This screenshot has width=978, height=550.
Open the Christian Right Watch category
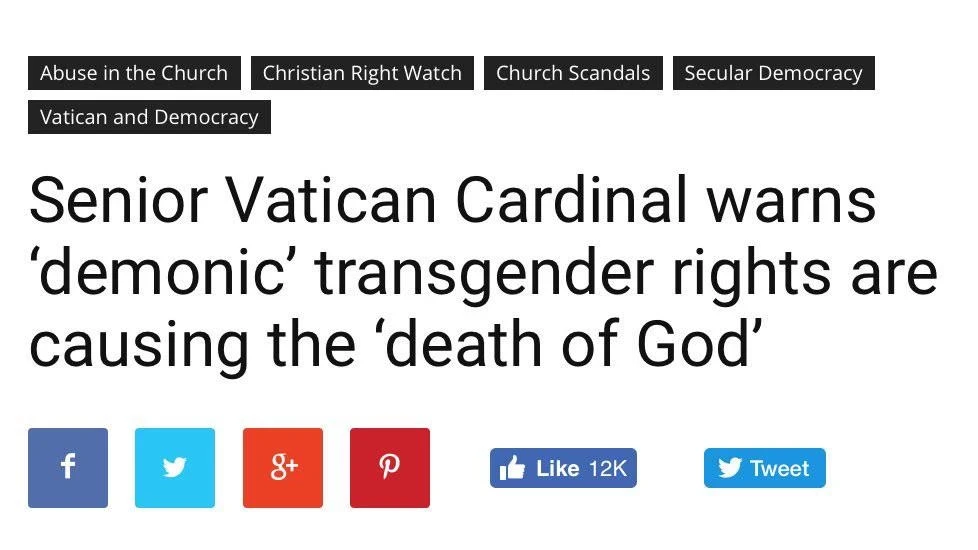pos(362,73)
